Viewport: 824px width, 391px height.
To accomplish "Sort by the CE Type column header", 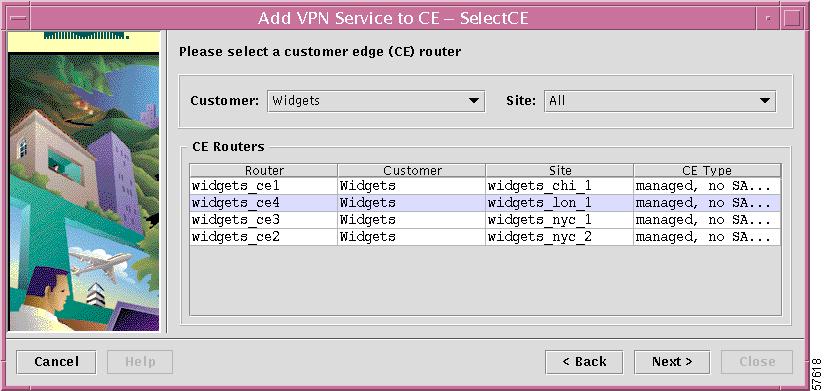I will [707, 170].
